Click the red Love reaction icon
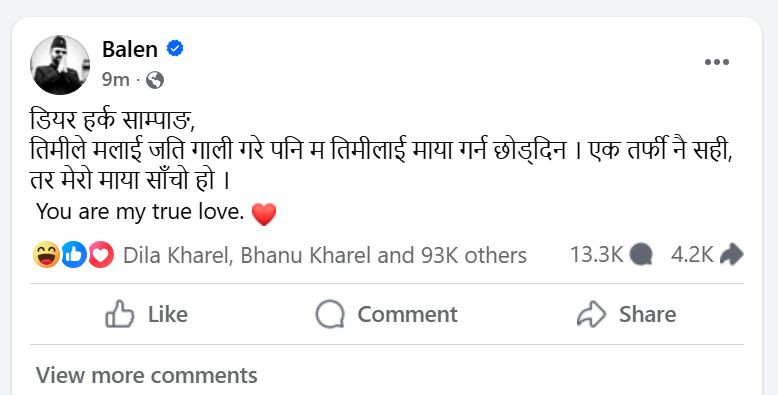This screenshot has width=778, height=395. (101, 255)
